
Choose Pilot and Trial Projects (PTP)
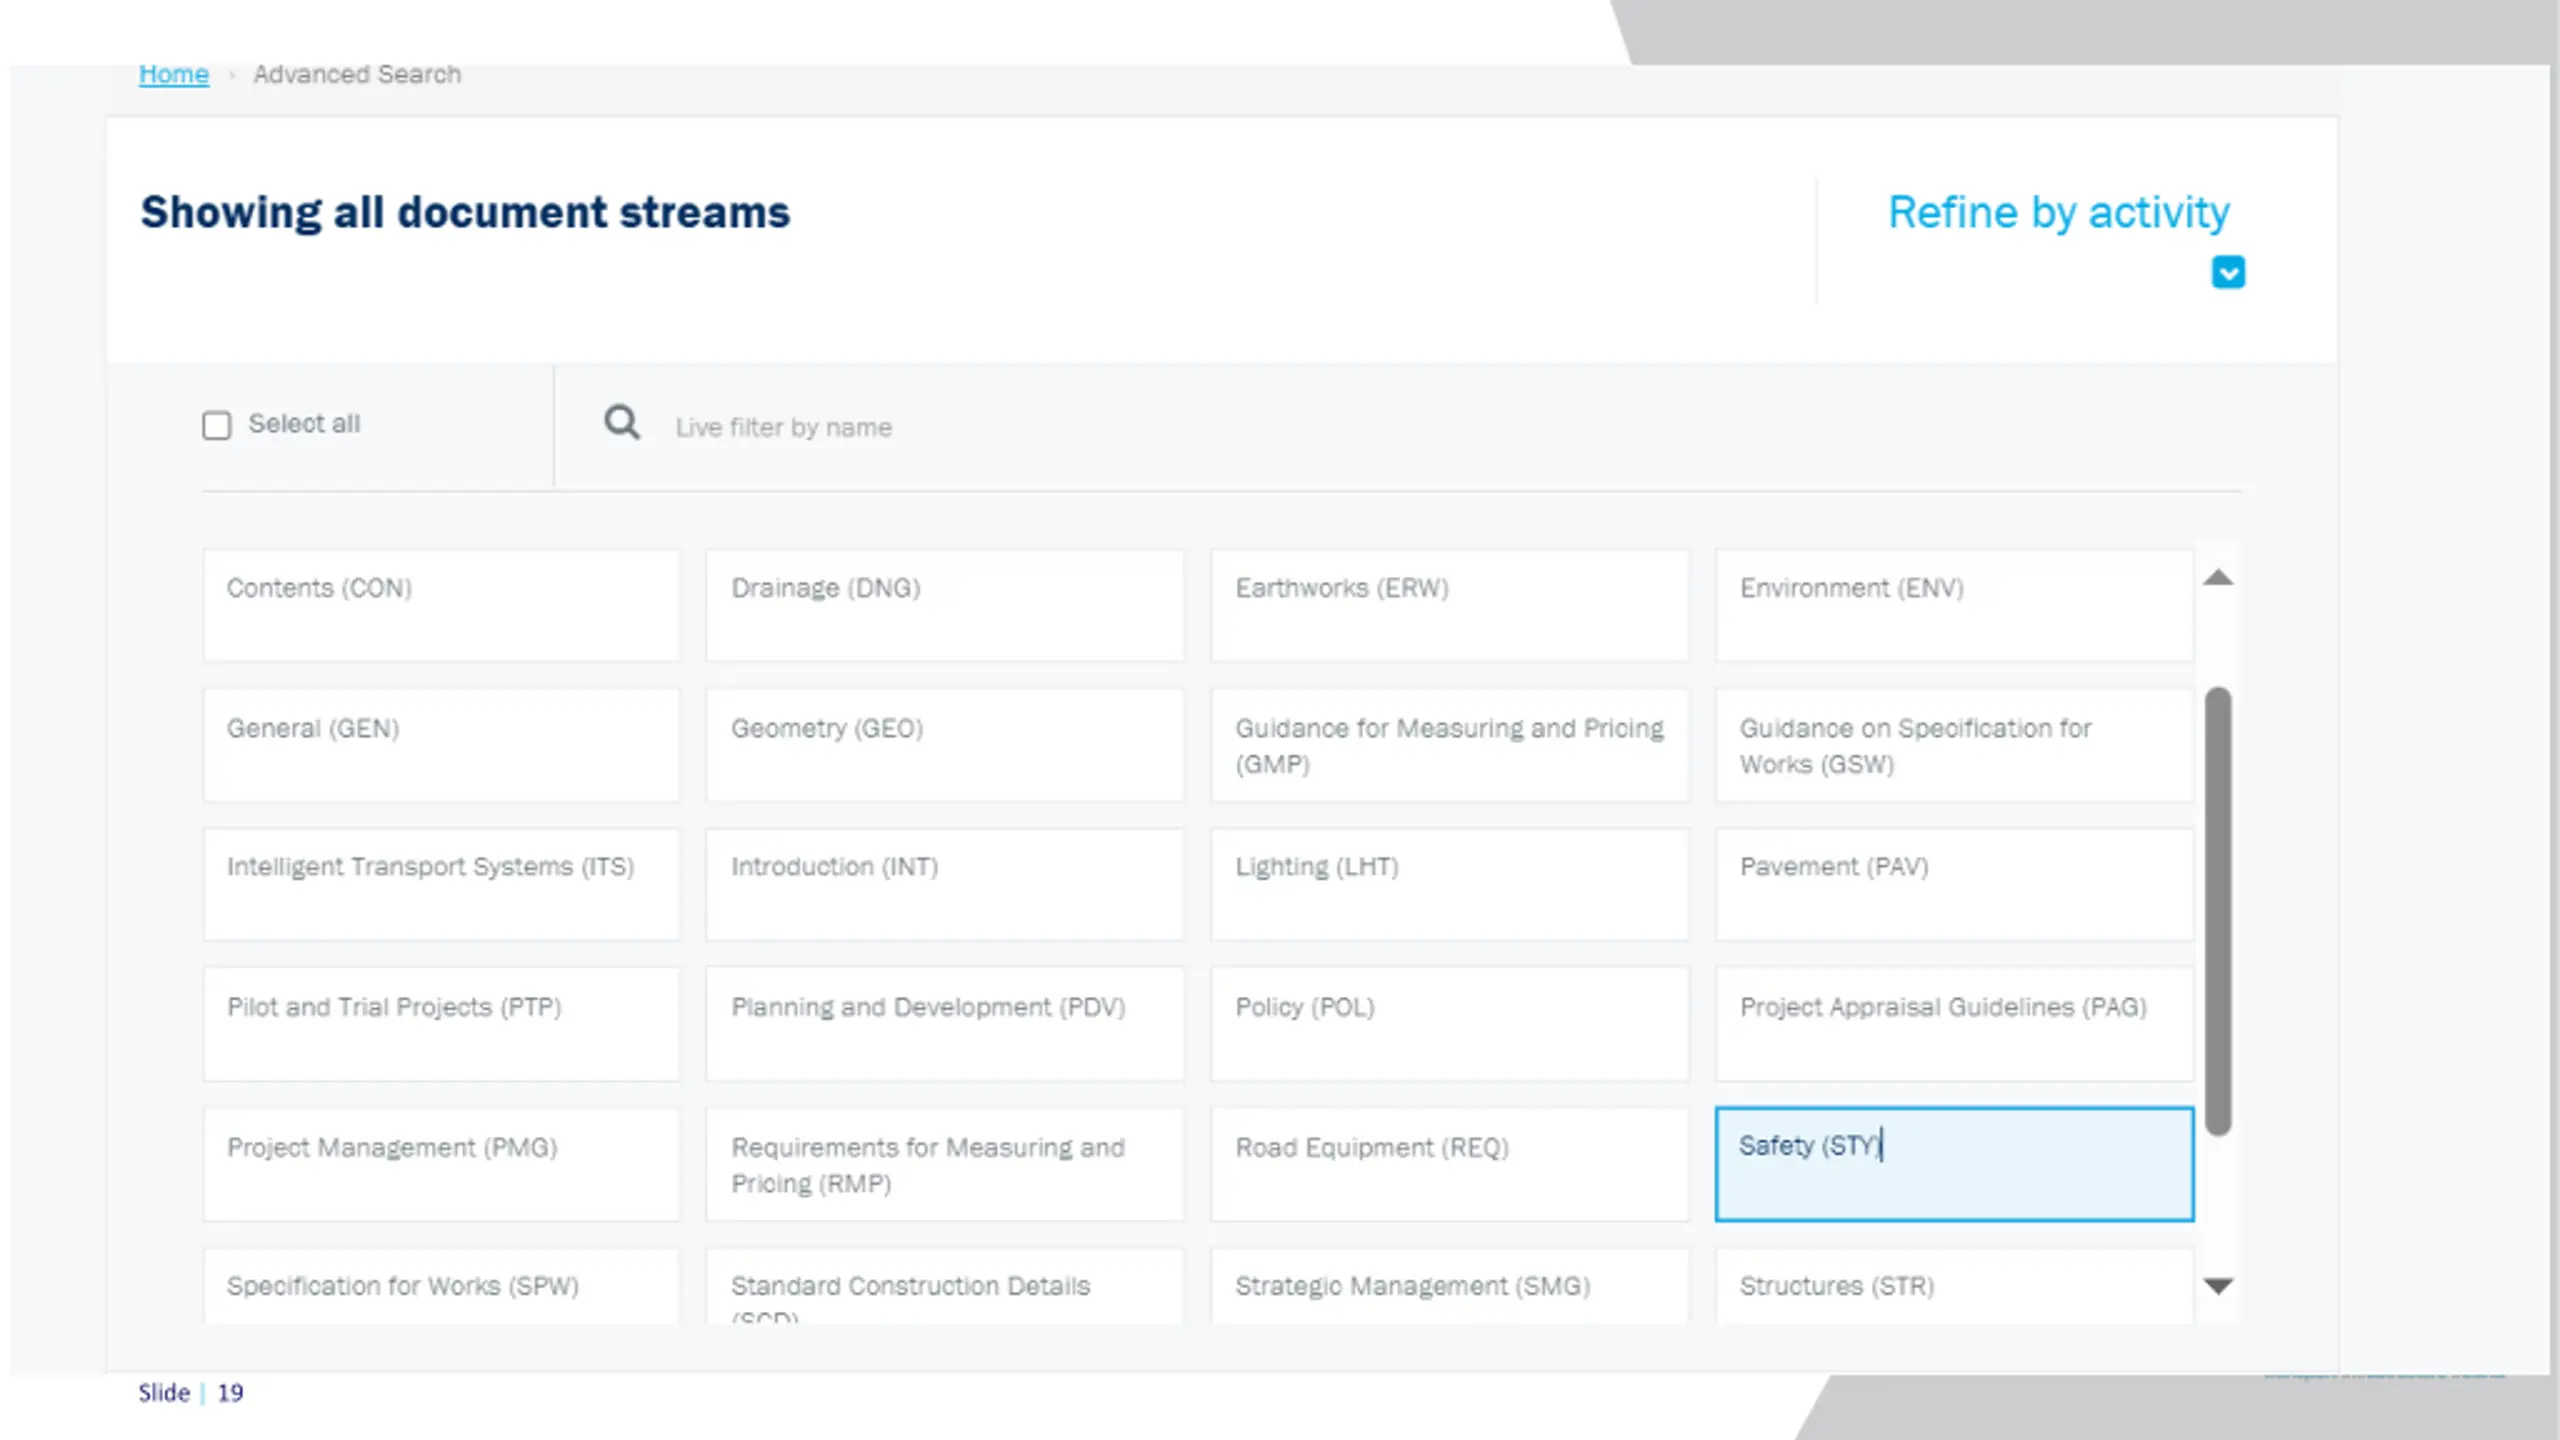tap(441, 1024)
